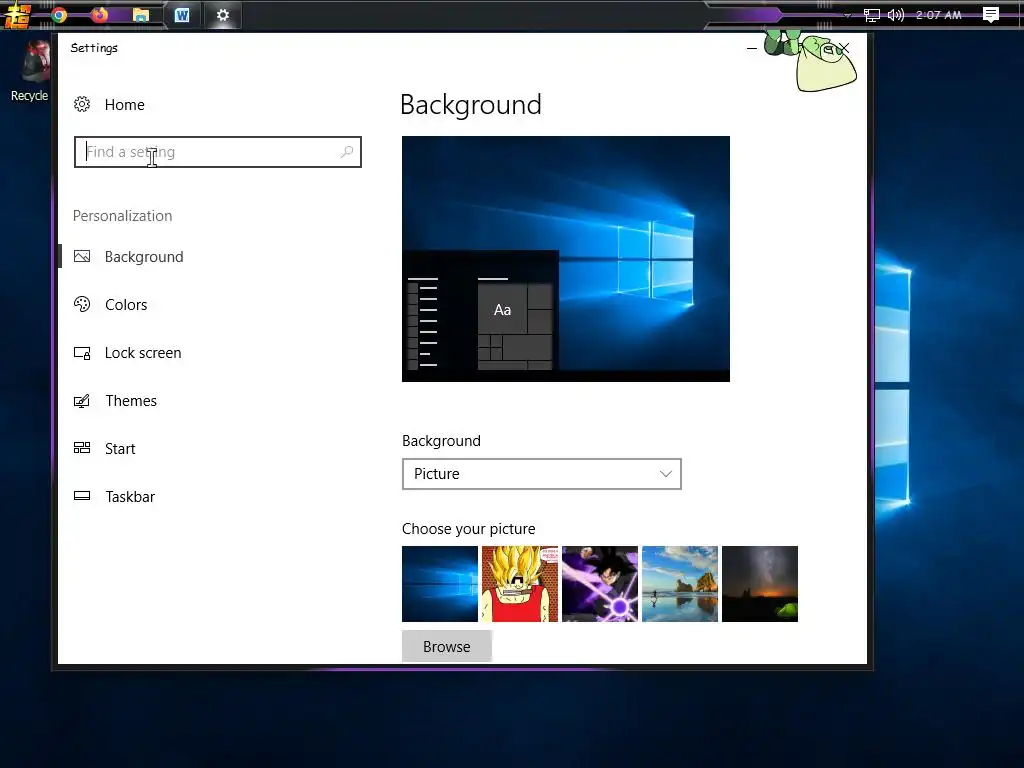Open Taskbar settings page
The image size is (1024, 768).
click(130, 496)
